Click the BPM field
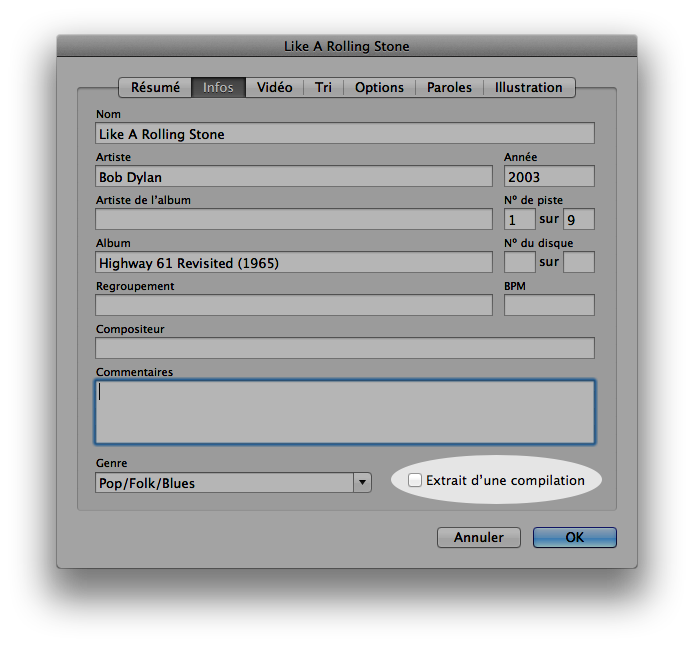Image resolution: width=694 pixels, height=647 pixels. click(549, 305)
